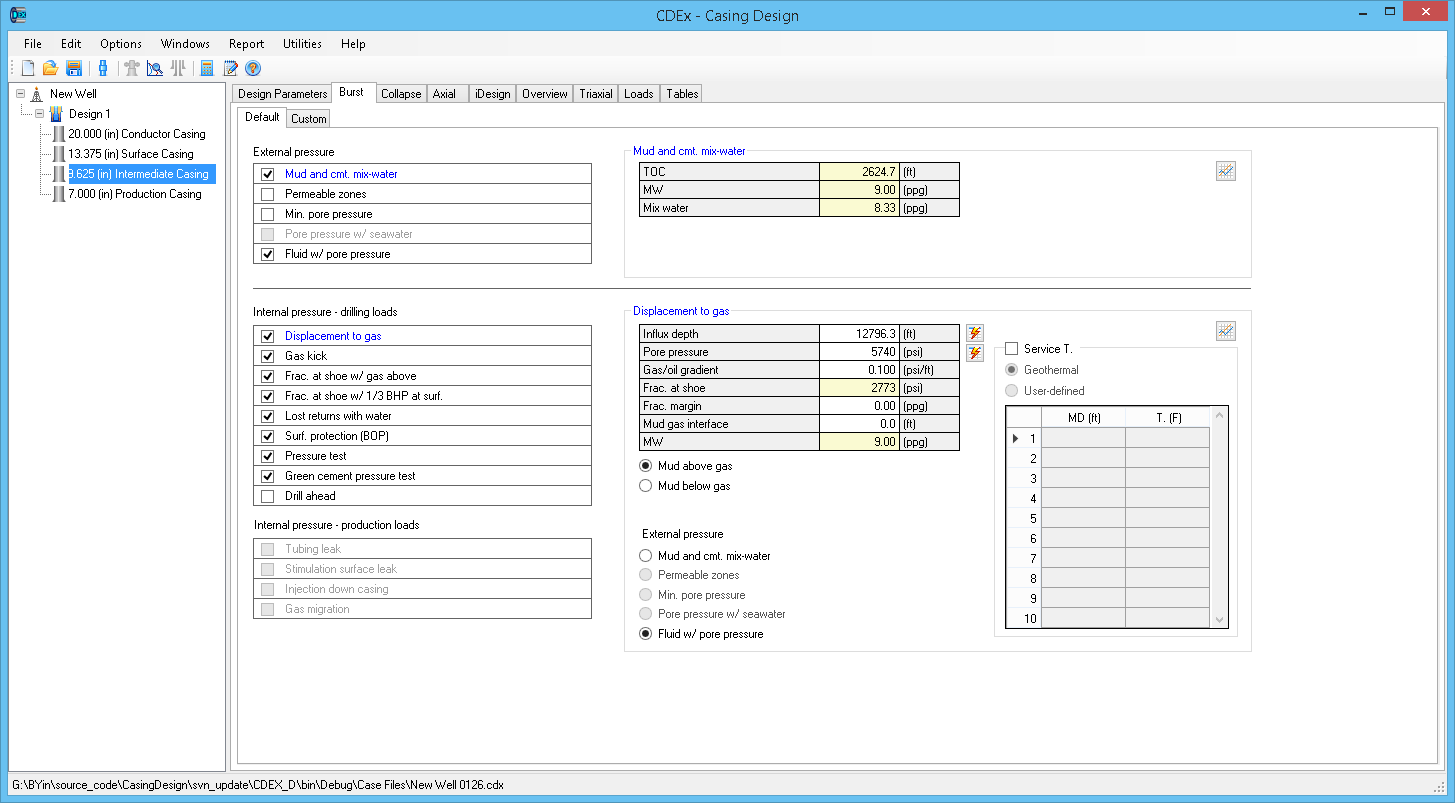Save the design using the floppy icon
This screenshot has width=1455, height=803.
click(x=73, y=68)
